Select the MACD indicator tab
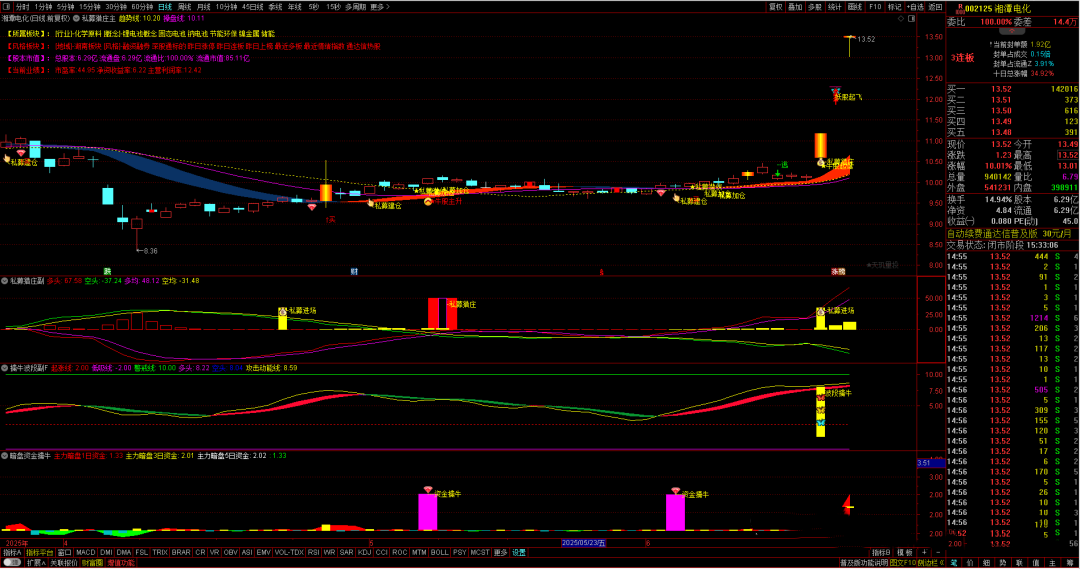Image resolution: width=1080 pixels, height=569 pixels. pyautogui.click(x=86, y=552)
